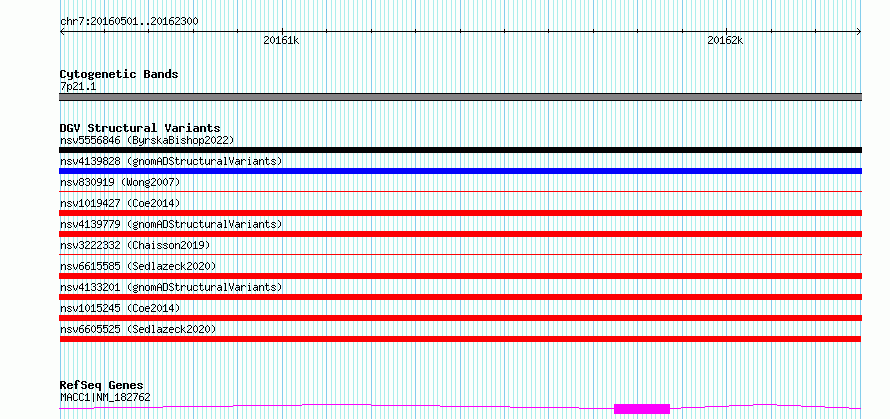Click the left scroll arrow on the ruler
This screenshot has height=419, width=890.
[62, 32]
